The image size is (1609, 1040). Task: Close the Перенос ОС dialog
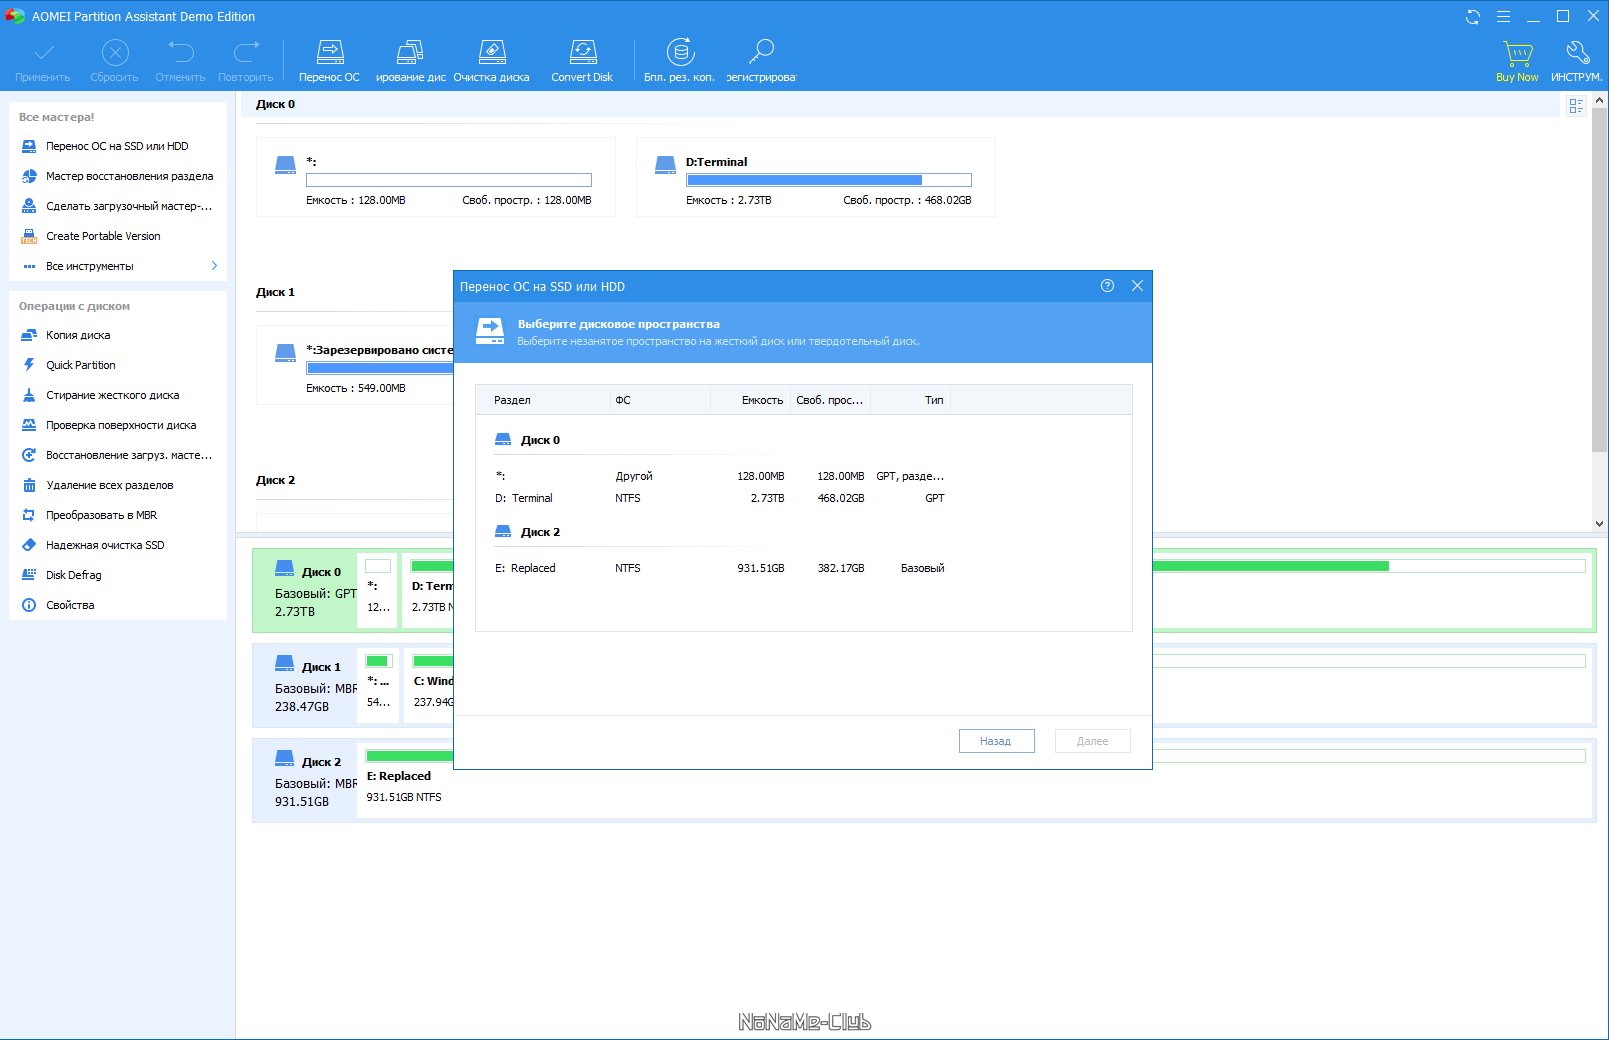[x=1137, y=286]
